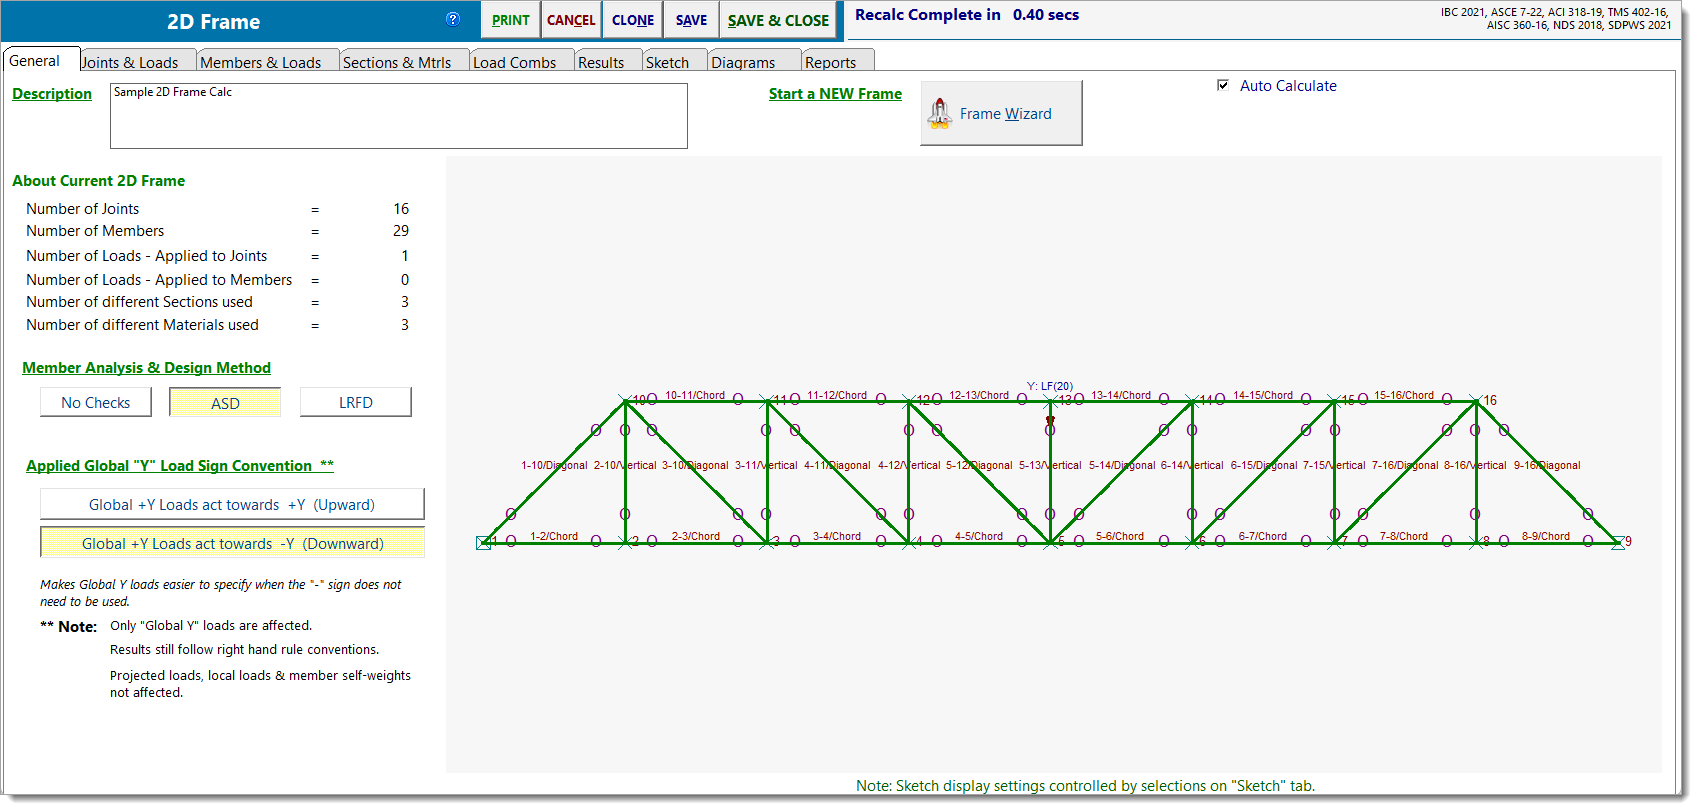
Task: Select the LRFD design method
Action: 355,403
